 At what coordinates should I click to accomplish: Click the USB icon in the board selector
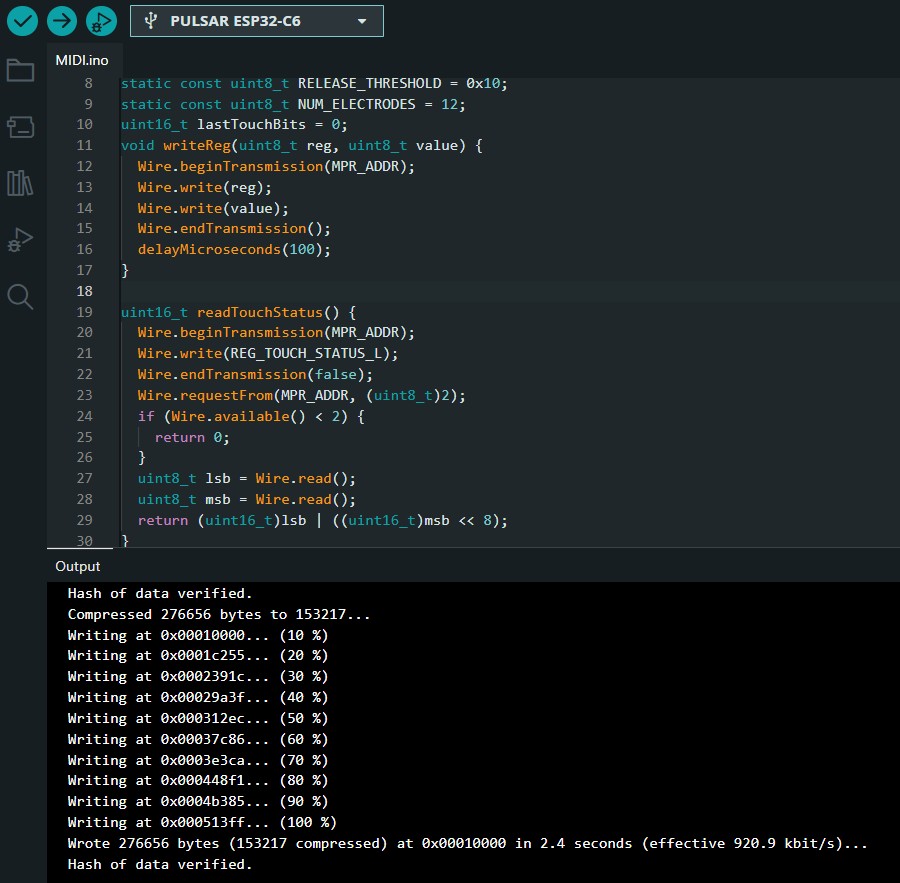pyautogui.click(x=150, y=21)
